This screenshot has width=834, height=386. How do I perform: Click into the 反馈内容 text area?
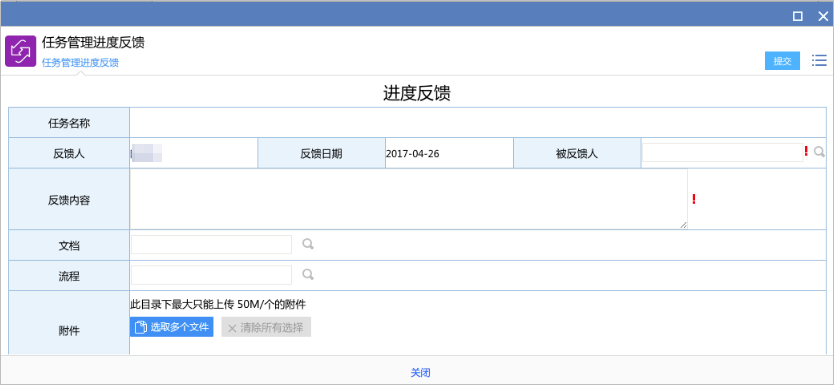pos(408,199)
